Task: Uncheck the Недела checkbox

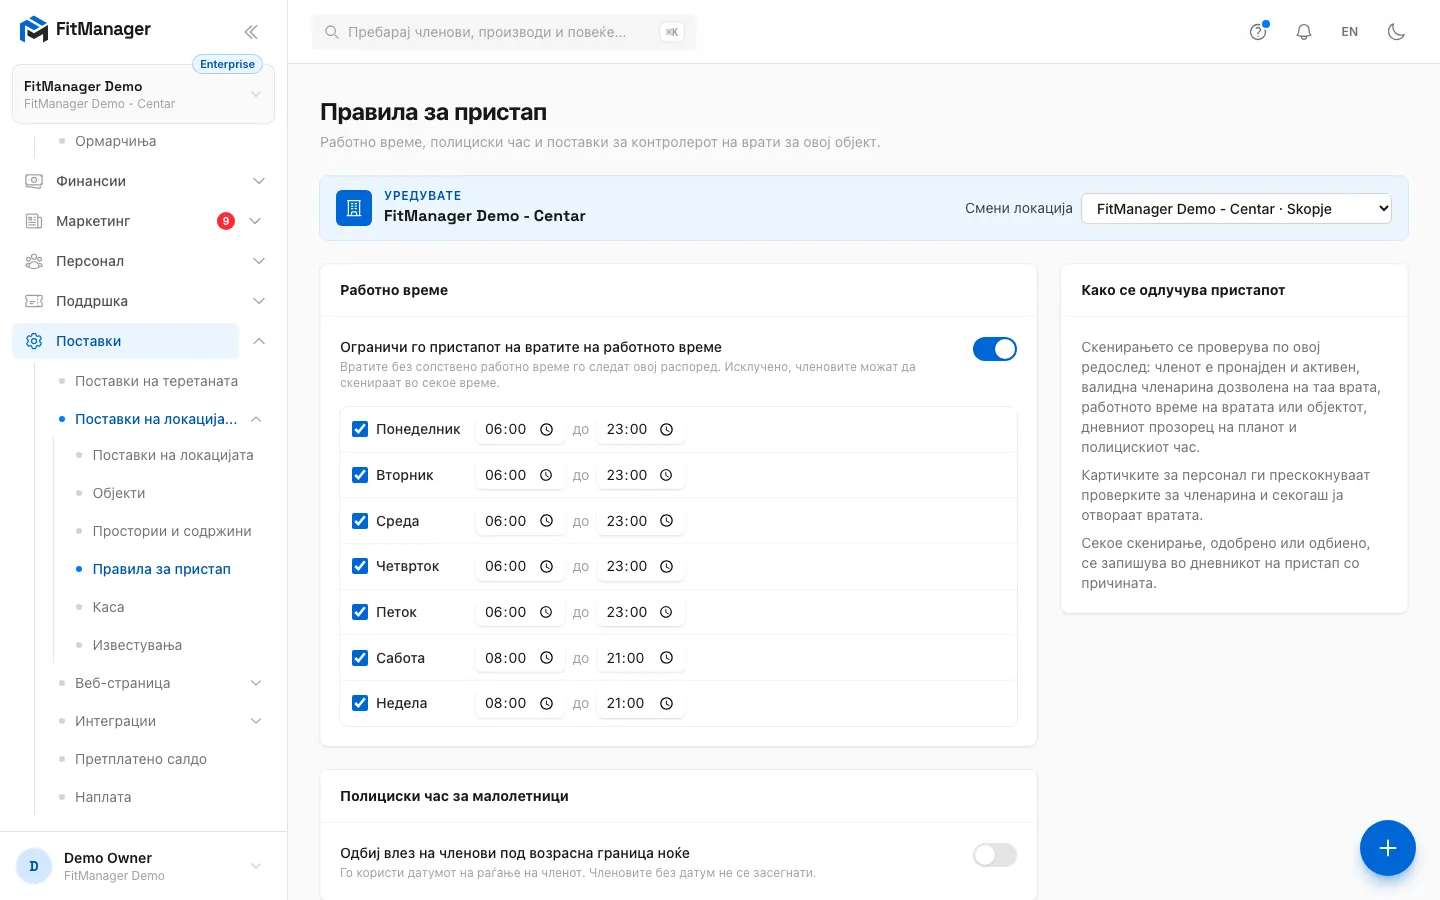Action: [360, 703]
